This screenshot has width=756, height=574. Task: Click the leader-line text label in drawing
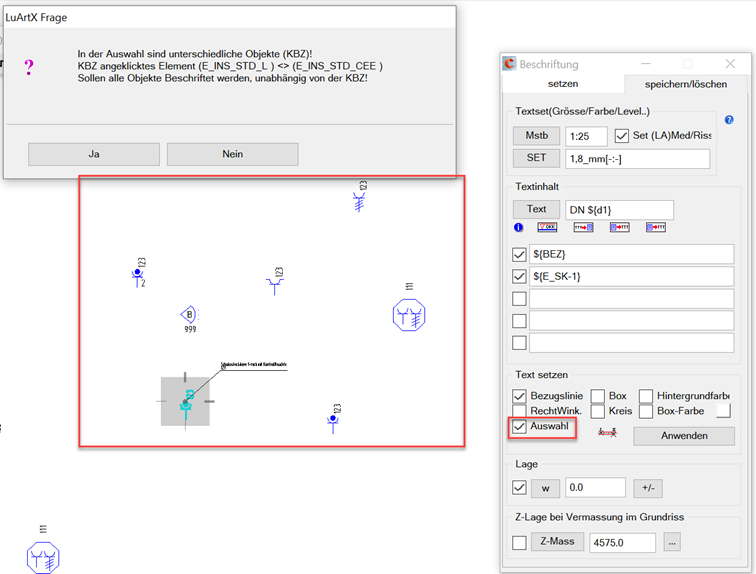pyautogui.click(x=254, y=365)
